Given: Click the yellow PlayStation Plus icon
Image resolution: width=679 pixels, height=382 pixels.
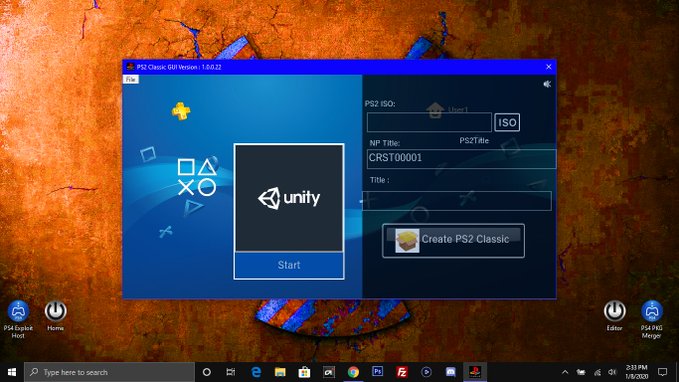Looking at the screenshot, I should 181,111.
